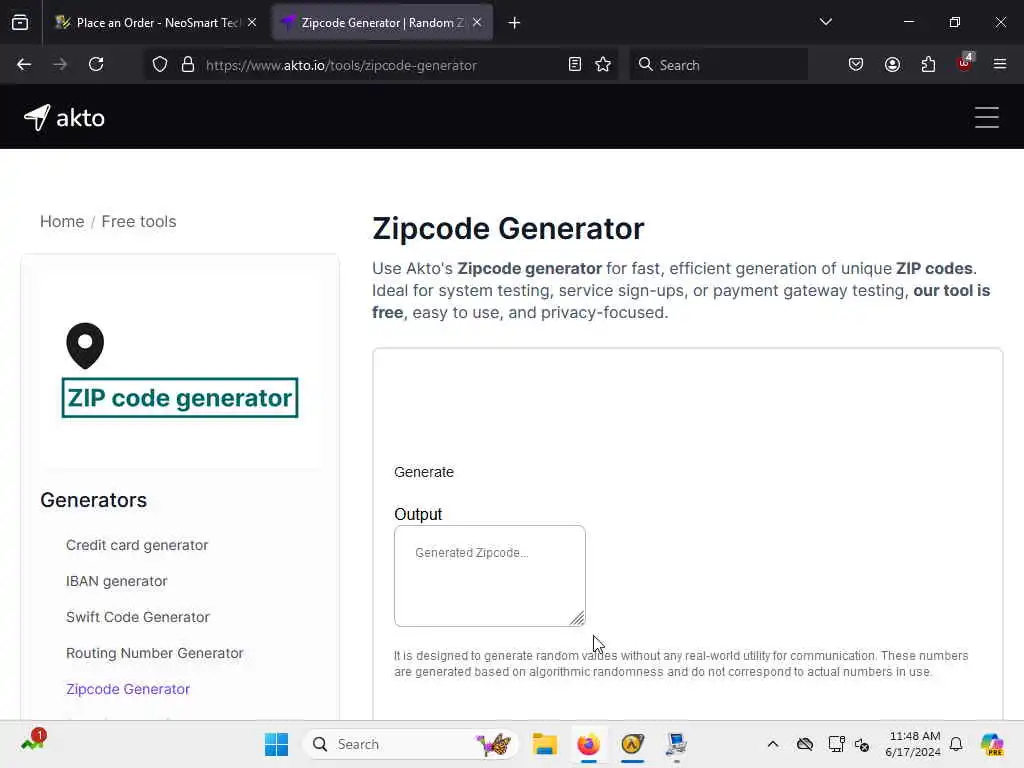The height and width of the screenshot is (768, 1024).
Task: Open Firefox View recent browsing button
Action: click(x=20, y=23)
